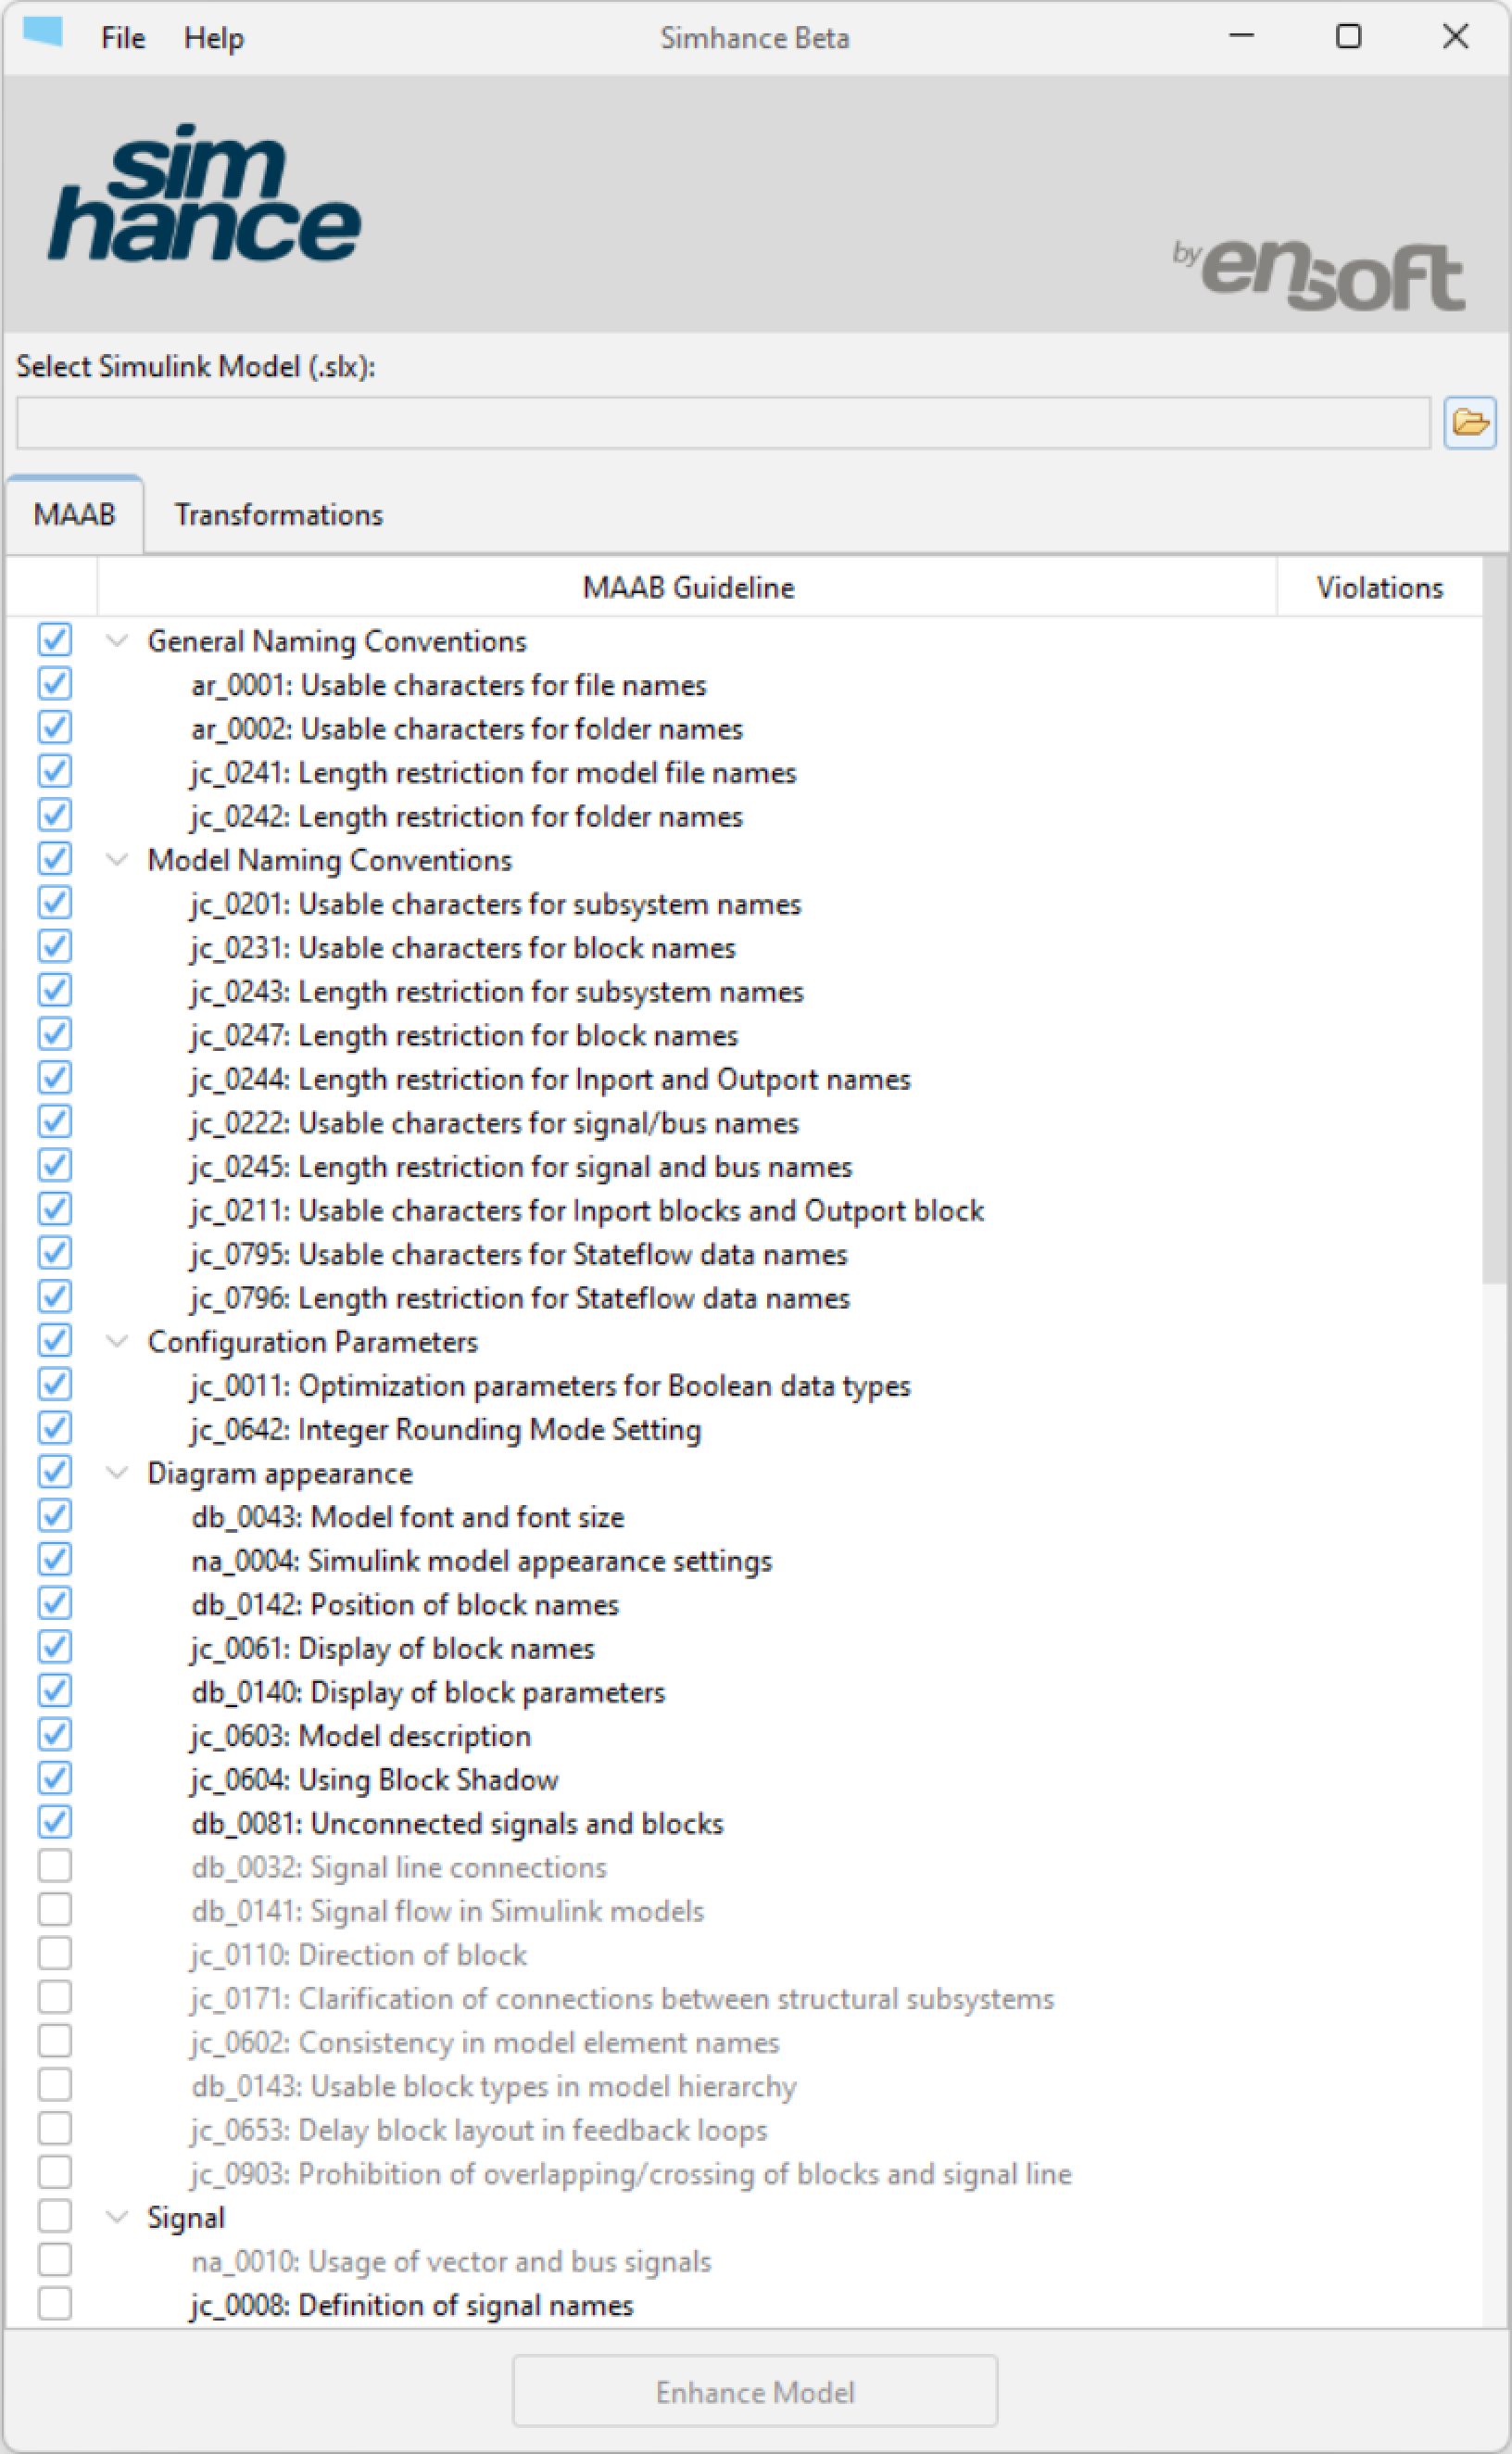Image resolution: width=1512 pixels, height=2454 pixels.
Task: Select 'jc_0011: Optimization parameters for Boolean data types'
Action: pyautogui.click(x=551, y=1386)
